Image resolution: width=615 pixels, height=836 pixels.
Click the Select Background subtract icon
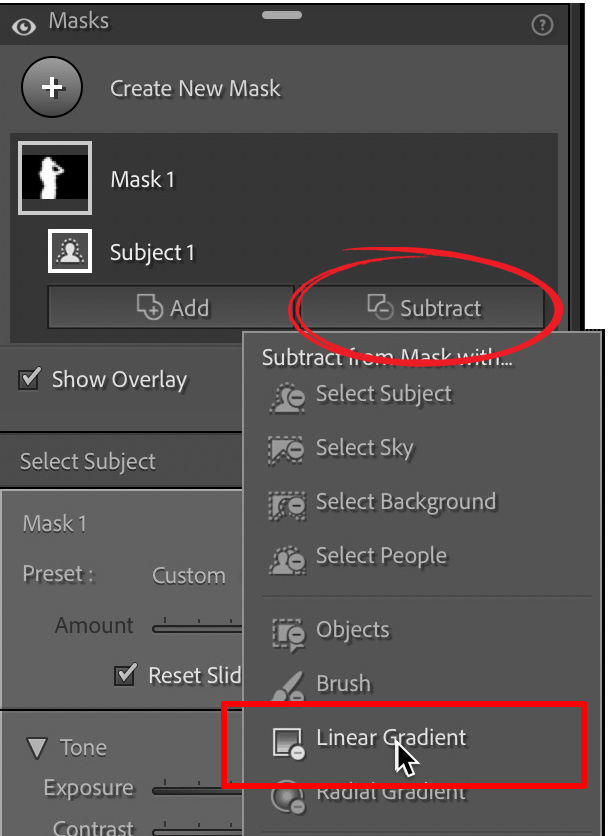point(285,505)
